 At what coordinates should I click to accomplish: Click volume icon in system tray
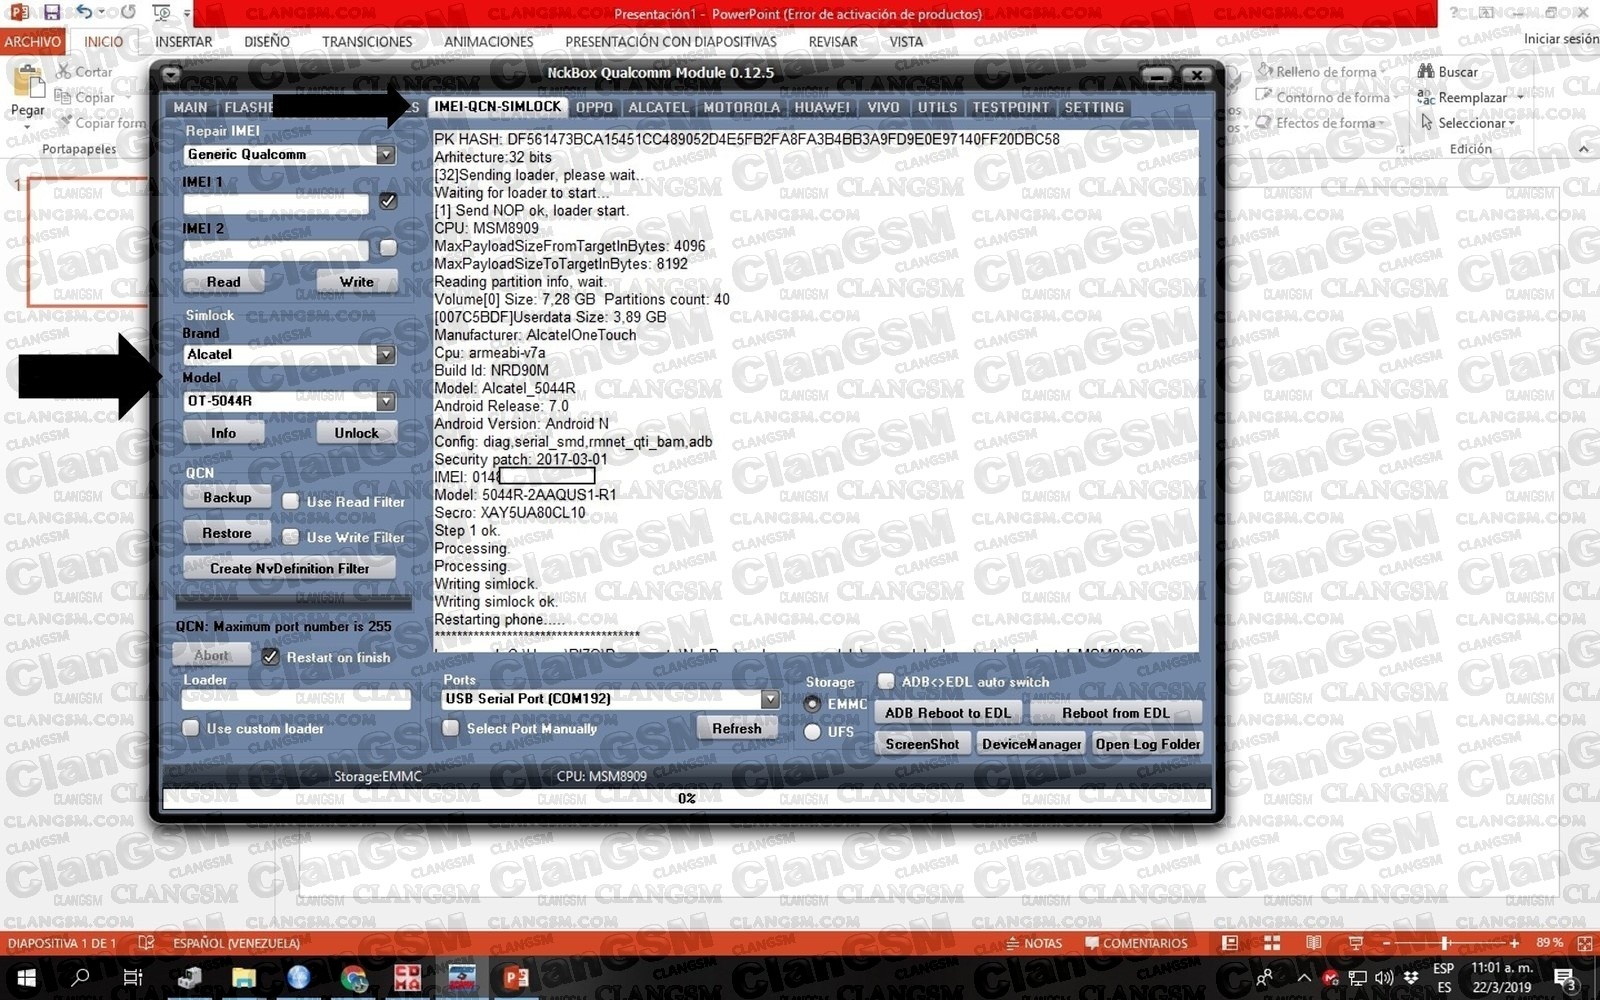[1384, 978]
